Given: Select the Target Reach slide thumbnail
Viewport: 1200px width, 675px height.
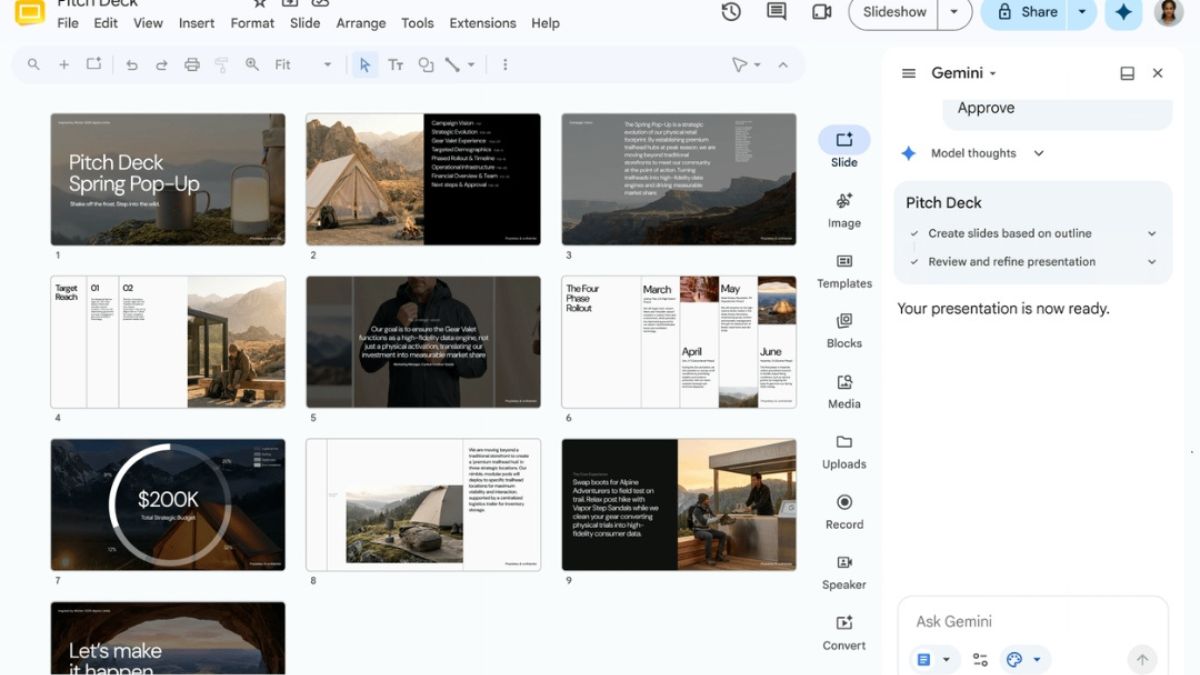Looking at the screenshot, I should click(168, 342).
